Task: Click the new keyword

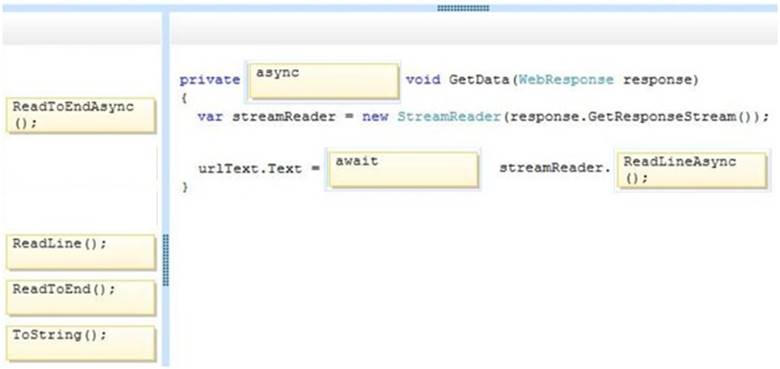Action: (x=375, y=117)
